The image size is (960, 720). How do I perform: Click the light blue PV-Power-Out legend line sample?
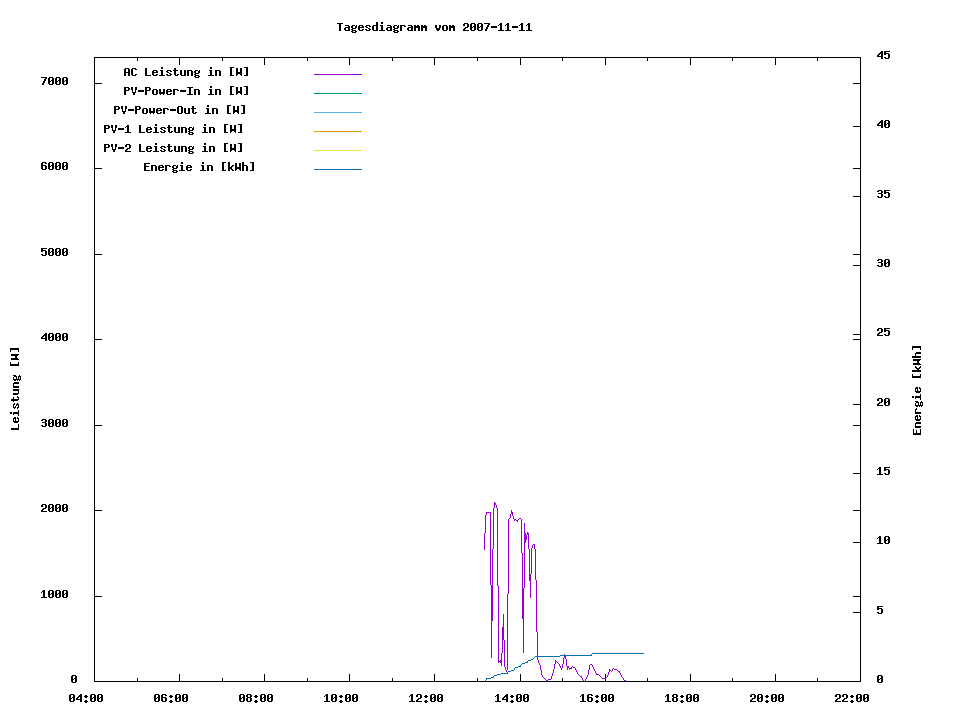click(x=337, y=112)
